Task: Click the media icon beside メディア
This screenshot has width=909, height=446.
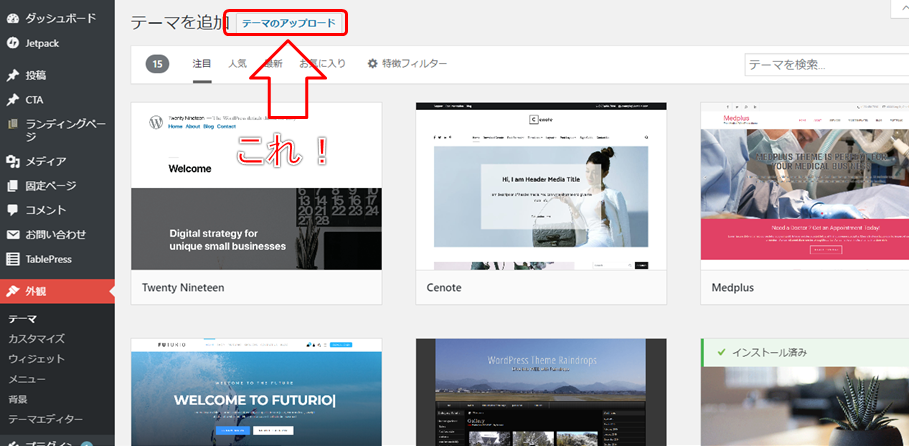Action: pyautogui.click(x=12, y=161)
